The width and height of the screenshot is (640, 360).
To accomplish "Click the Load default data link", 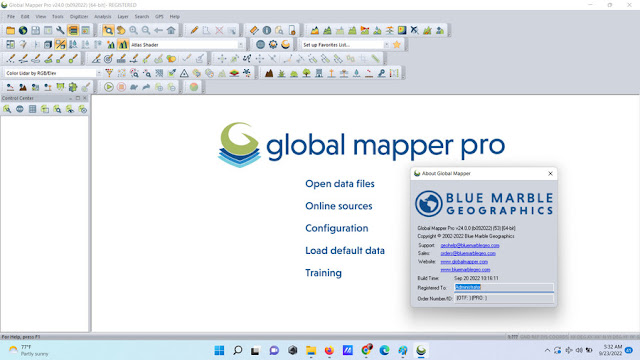I will click(345, 251).
